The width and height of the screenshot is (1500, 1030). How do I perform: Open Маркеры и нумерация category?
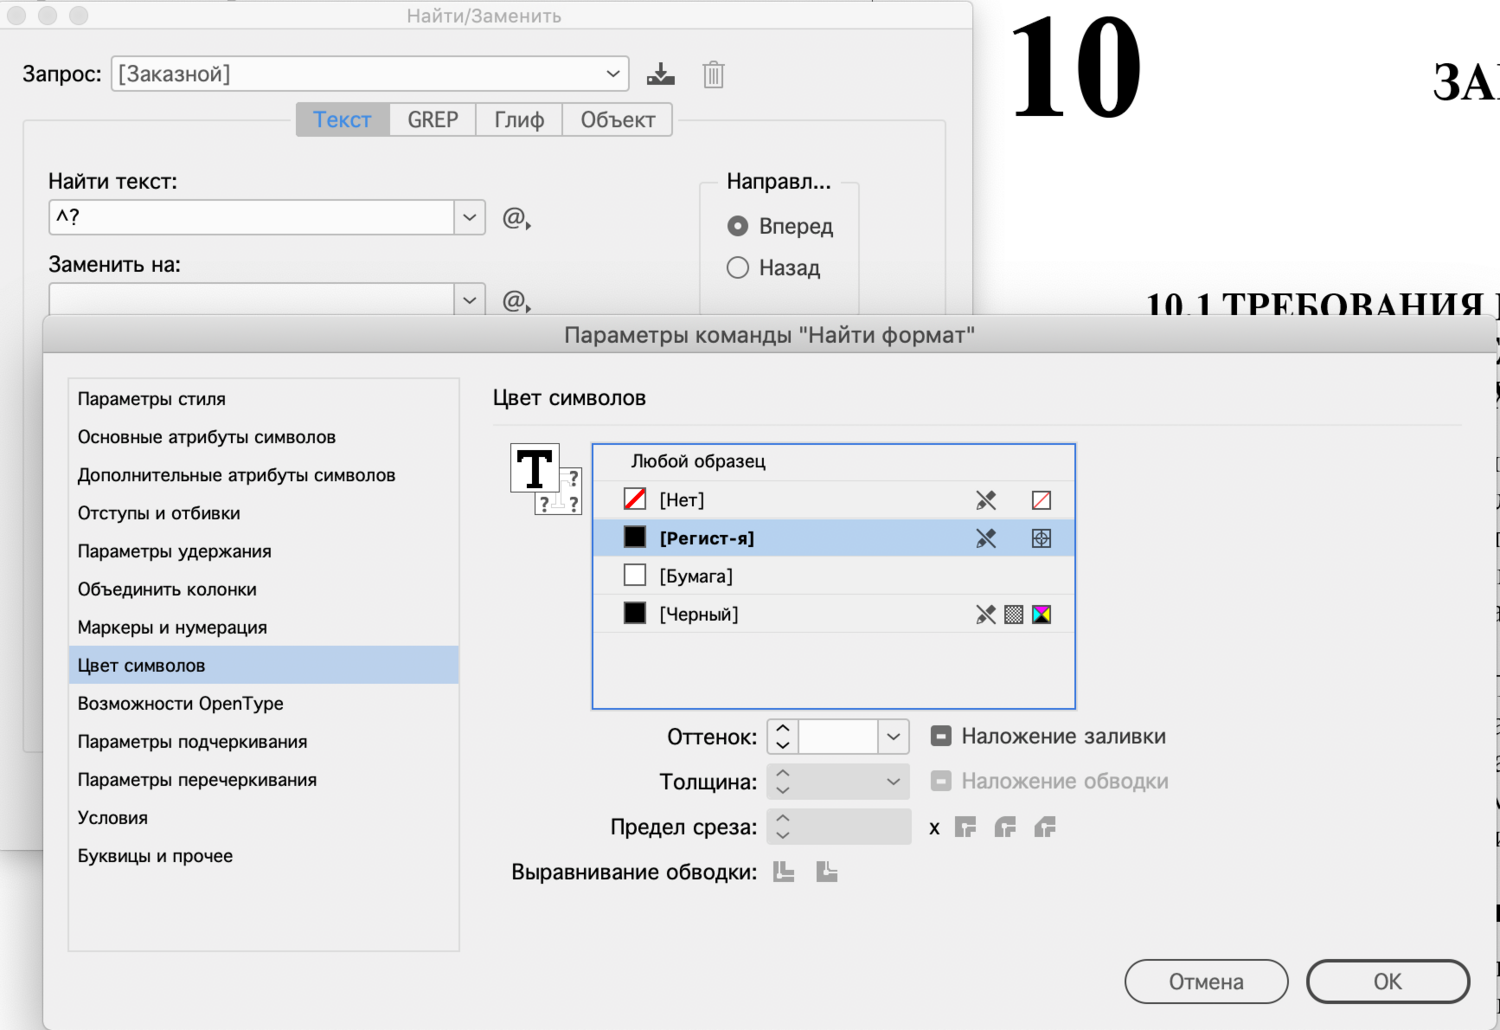pos(264,627)
